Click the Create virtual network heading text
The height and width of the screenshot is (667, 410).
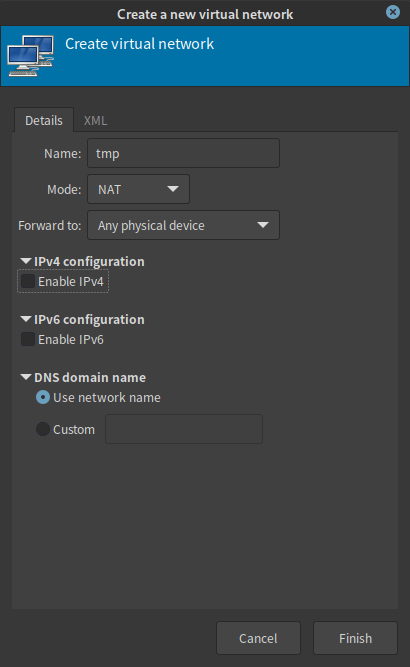[140, 44]
